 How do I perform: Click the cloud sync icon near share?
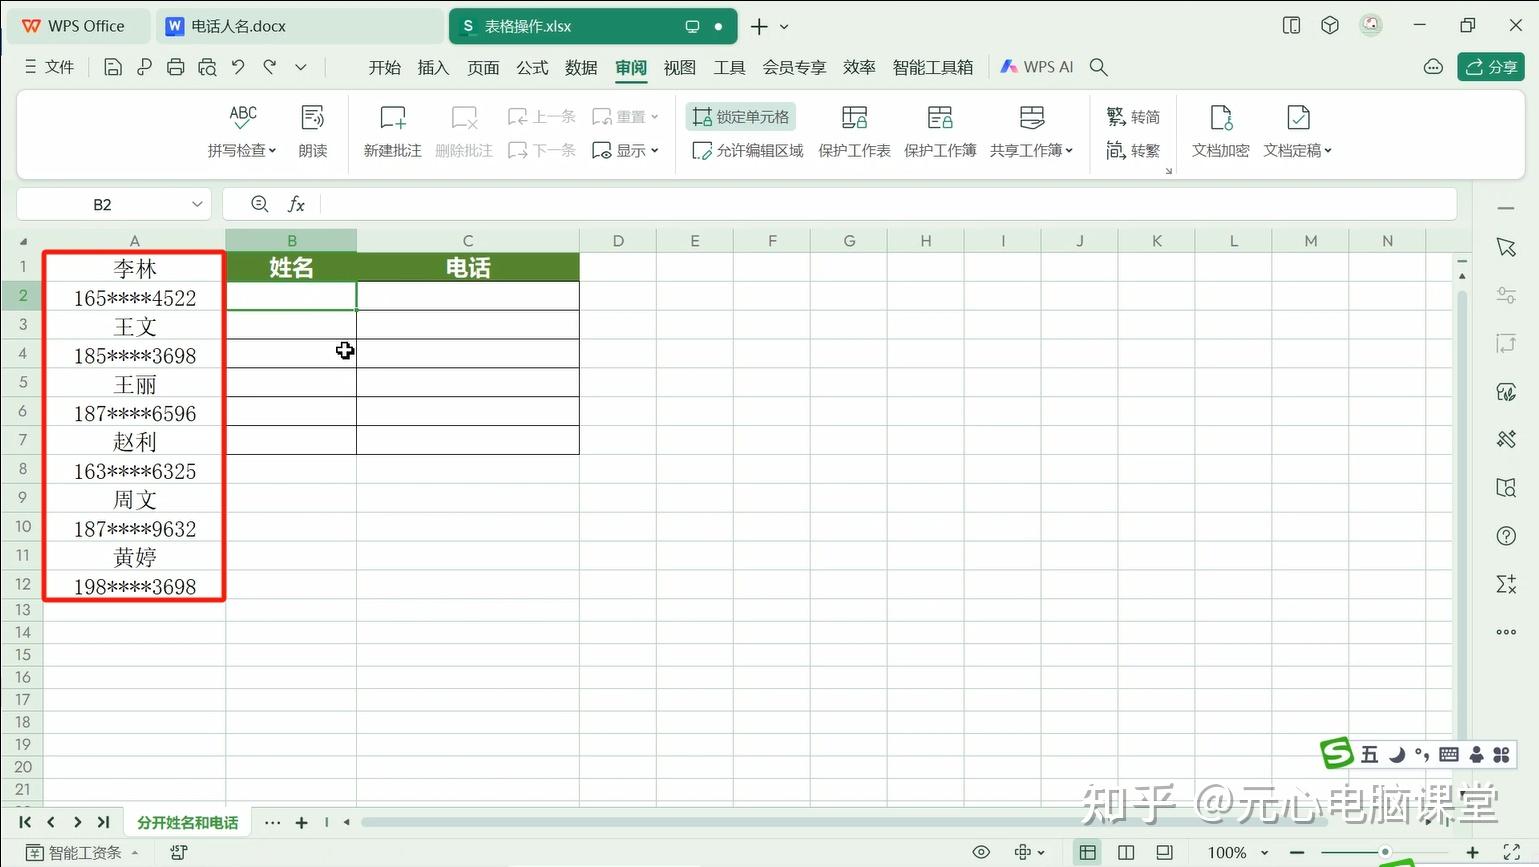point(1433,67)
